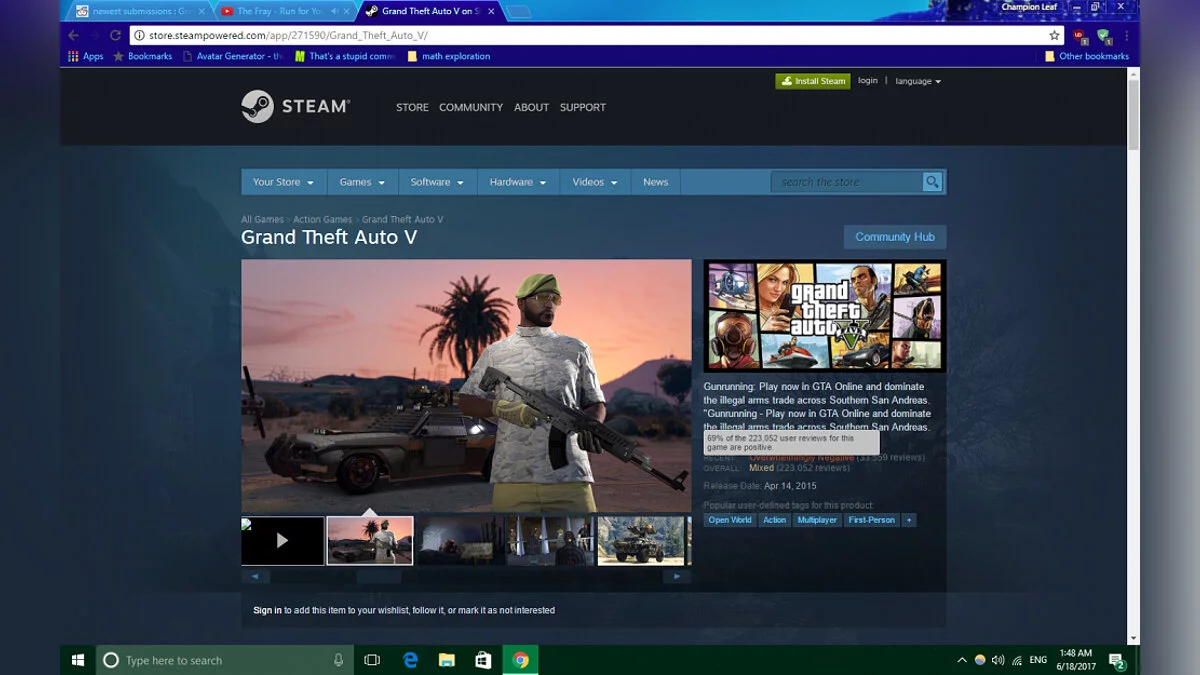Play the video thumbnail in the carousel

[282, 540]
